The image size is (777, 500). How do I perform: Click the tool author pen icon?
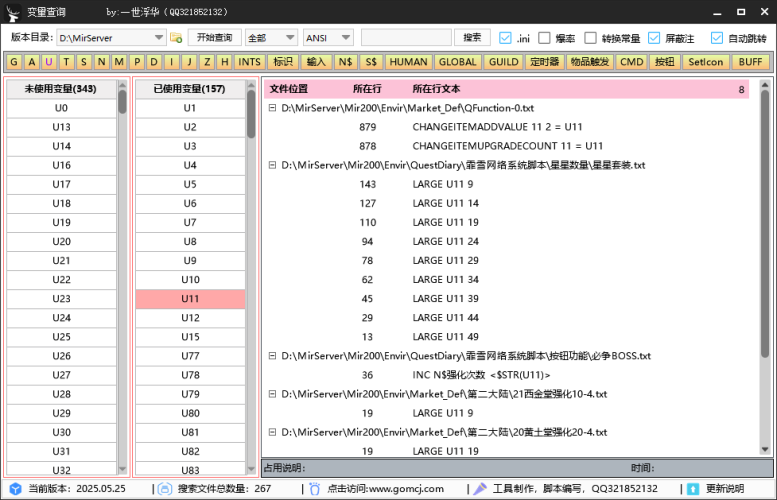[480, 489]
